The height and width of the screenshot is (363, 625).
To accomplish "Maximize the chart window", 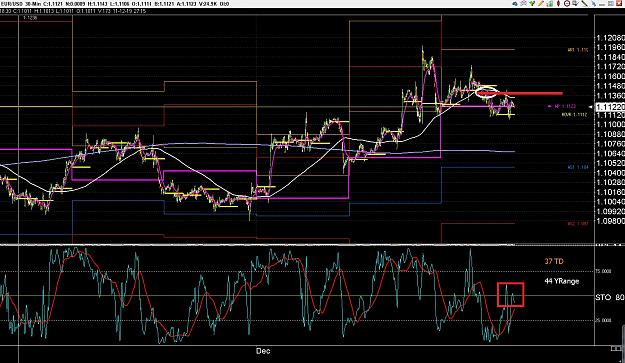I will [611, 4].
